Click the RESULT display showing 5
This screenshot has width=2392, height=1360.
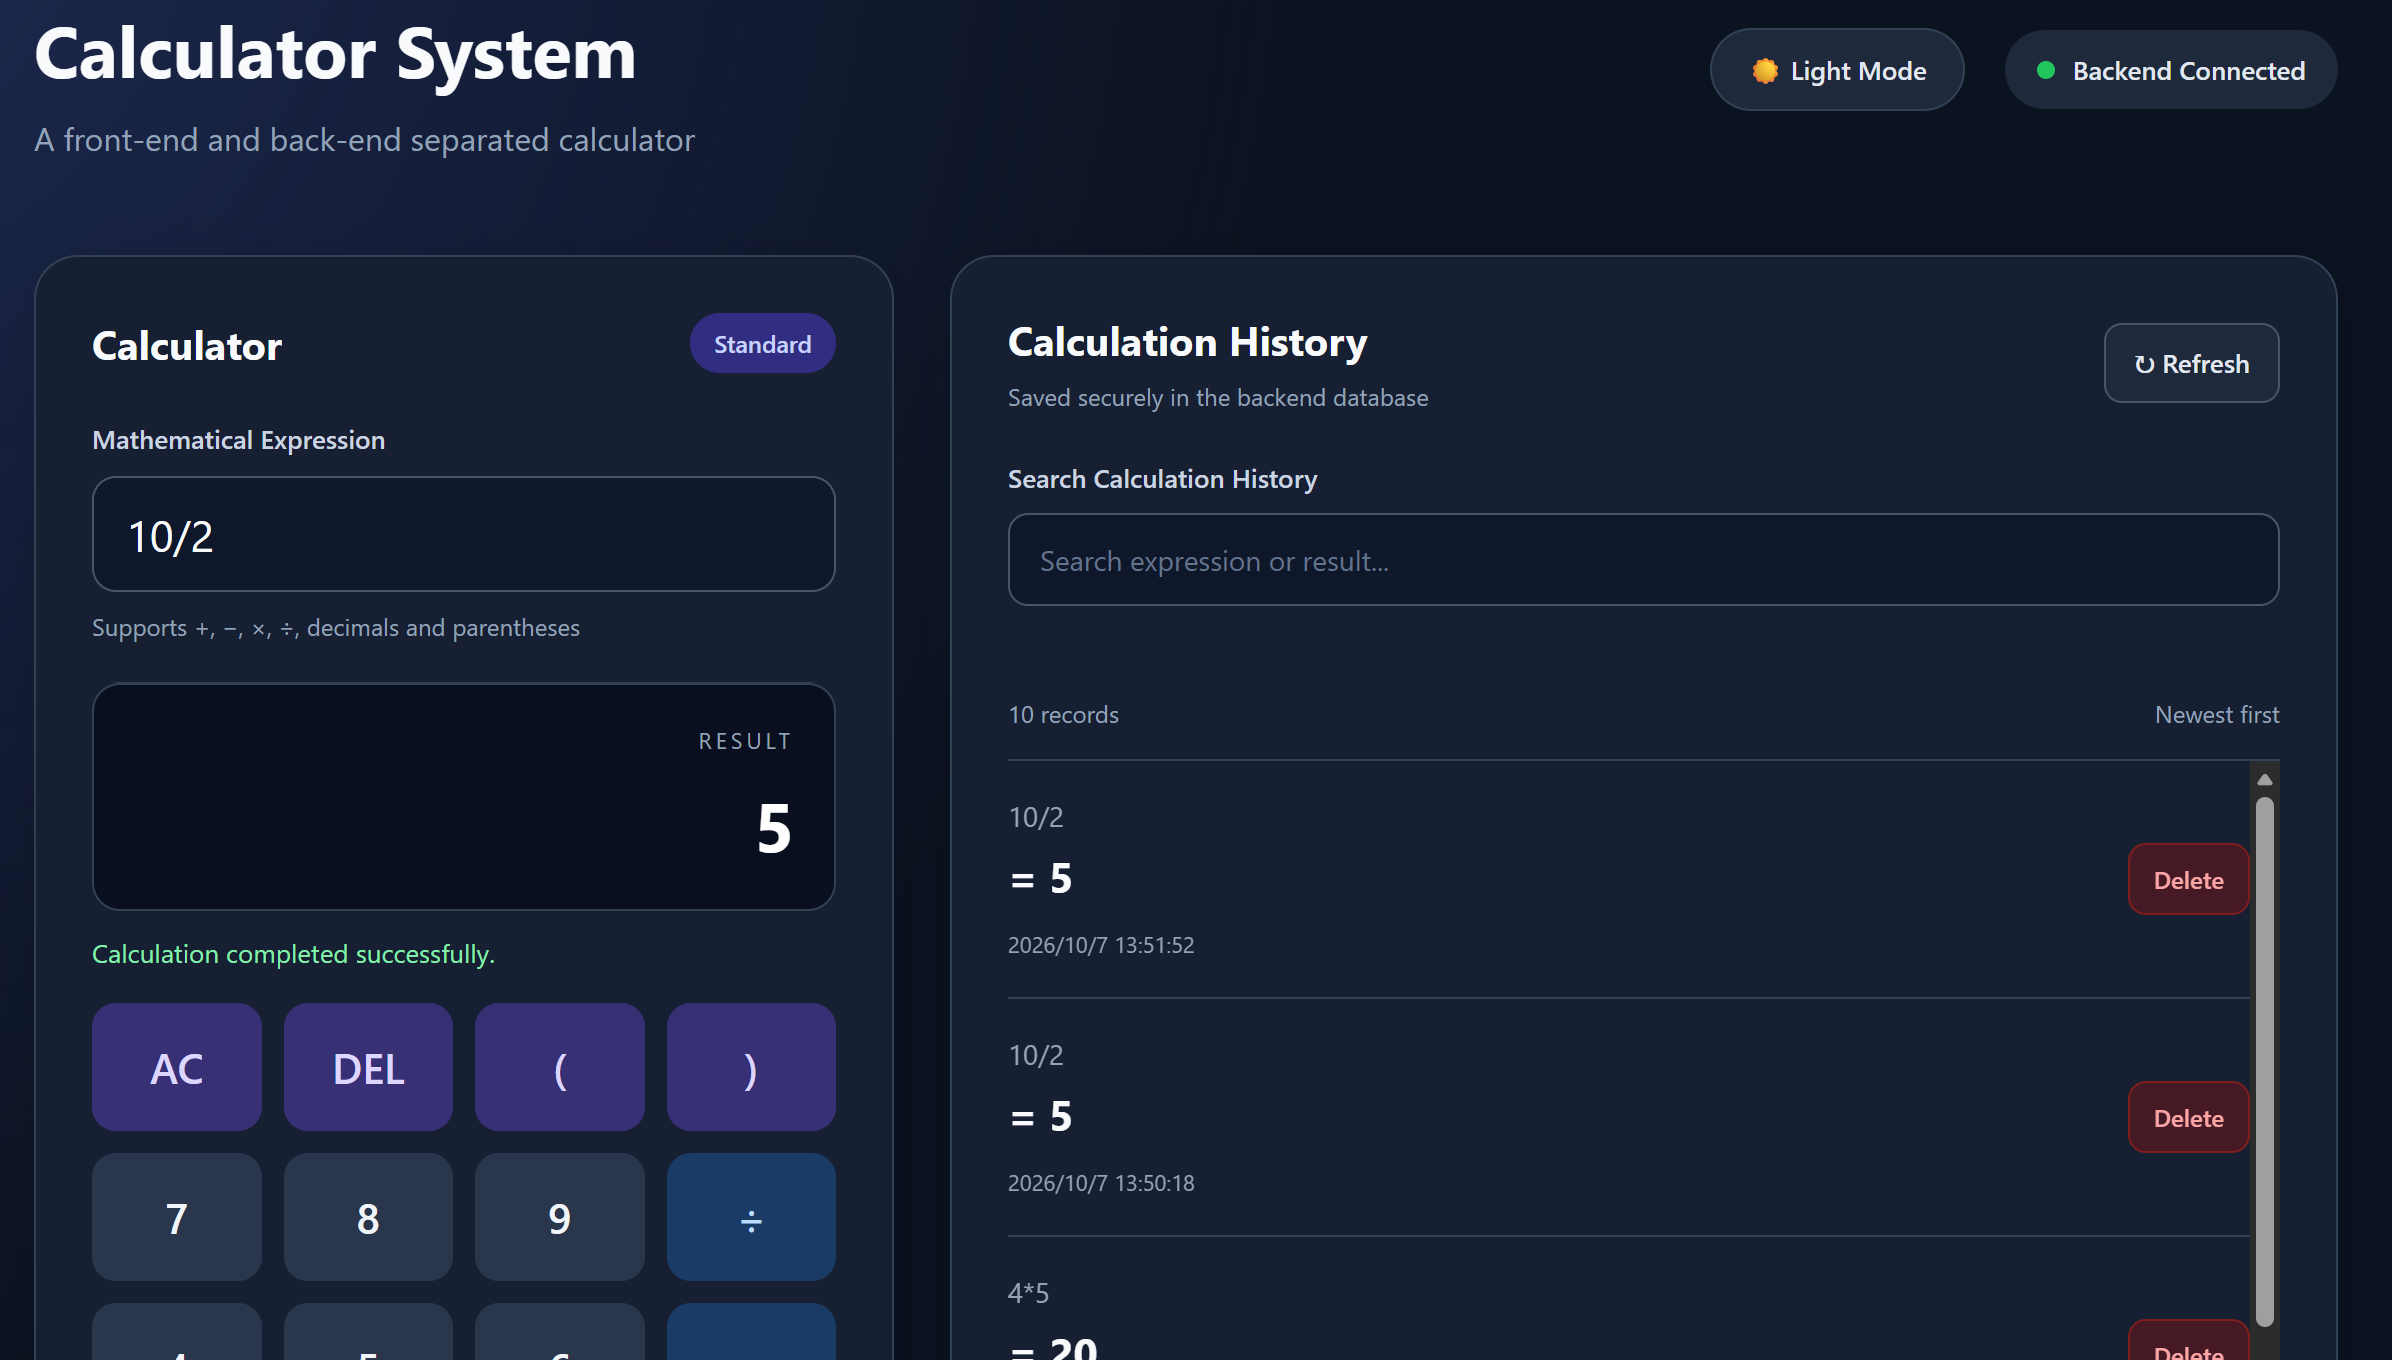coord(464,797)
